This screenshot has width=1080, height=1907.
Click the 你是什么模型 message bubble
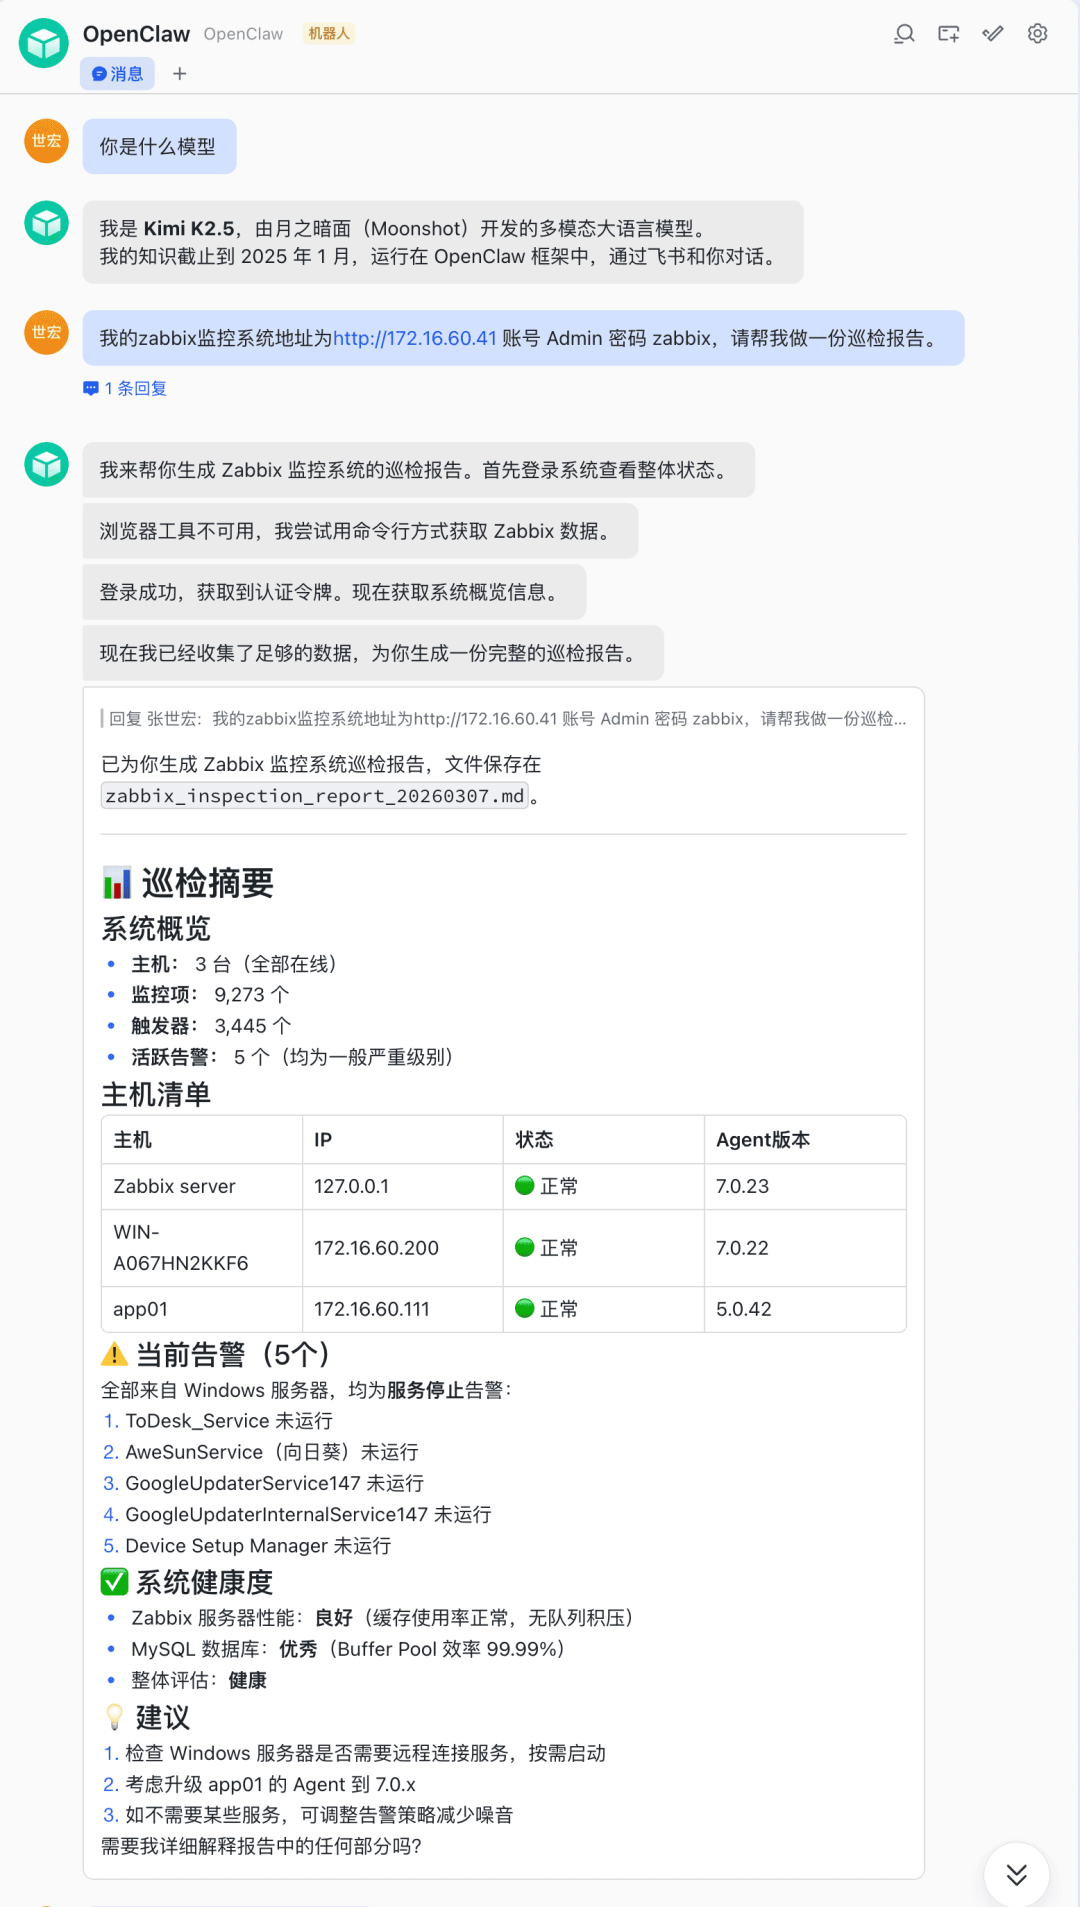click(x=159, y=146)
